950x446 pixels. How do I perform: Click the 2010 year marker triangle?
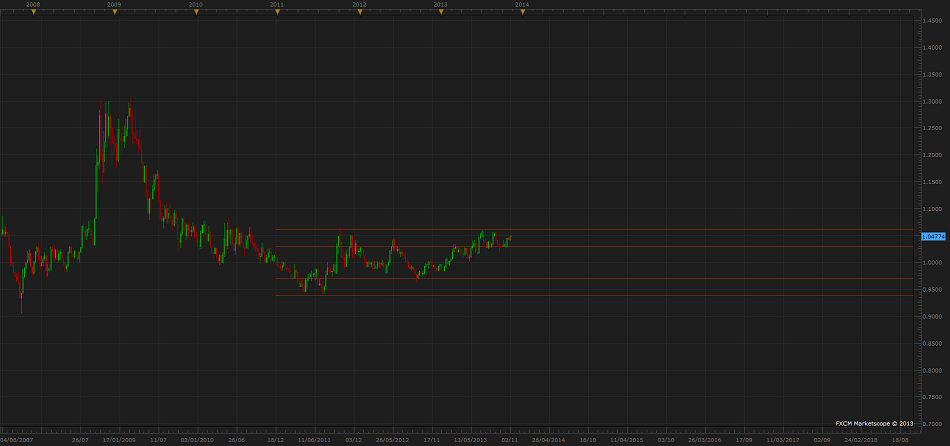[x=195, y=12]
